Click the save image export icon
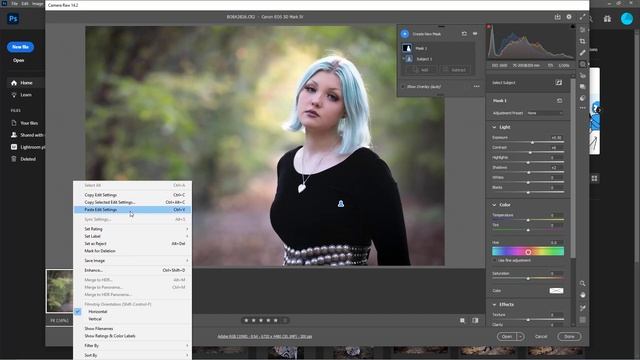This screenshot has height=360, width=640. [558, 17]
